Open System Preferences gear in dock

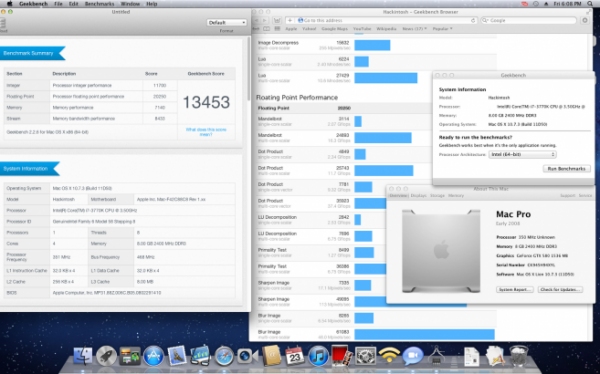tap(365, 356)
